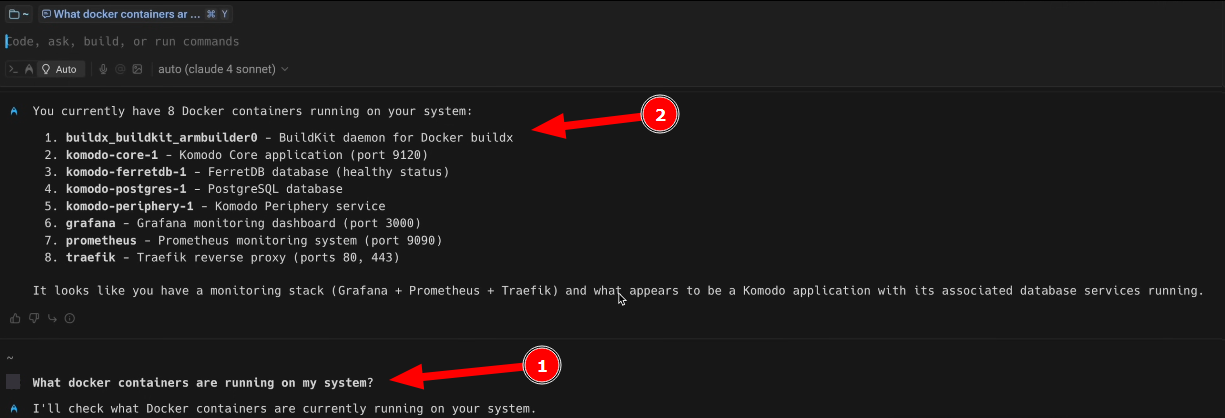
Task: Show response info with the info icon
Action: pyautogui.click(x=70, y=318)
